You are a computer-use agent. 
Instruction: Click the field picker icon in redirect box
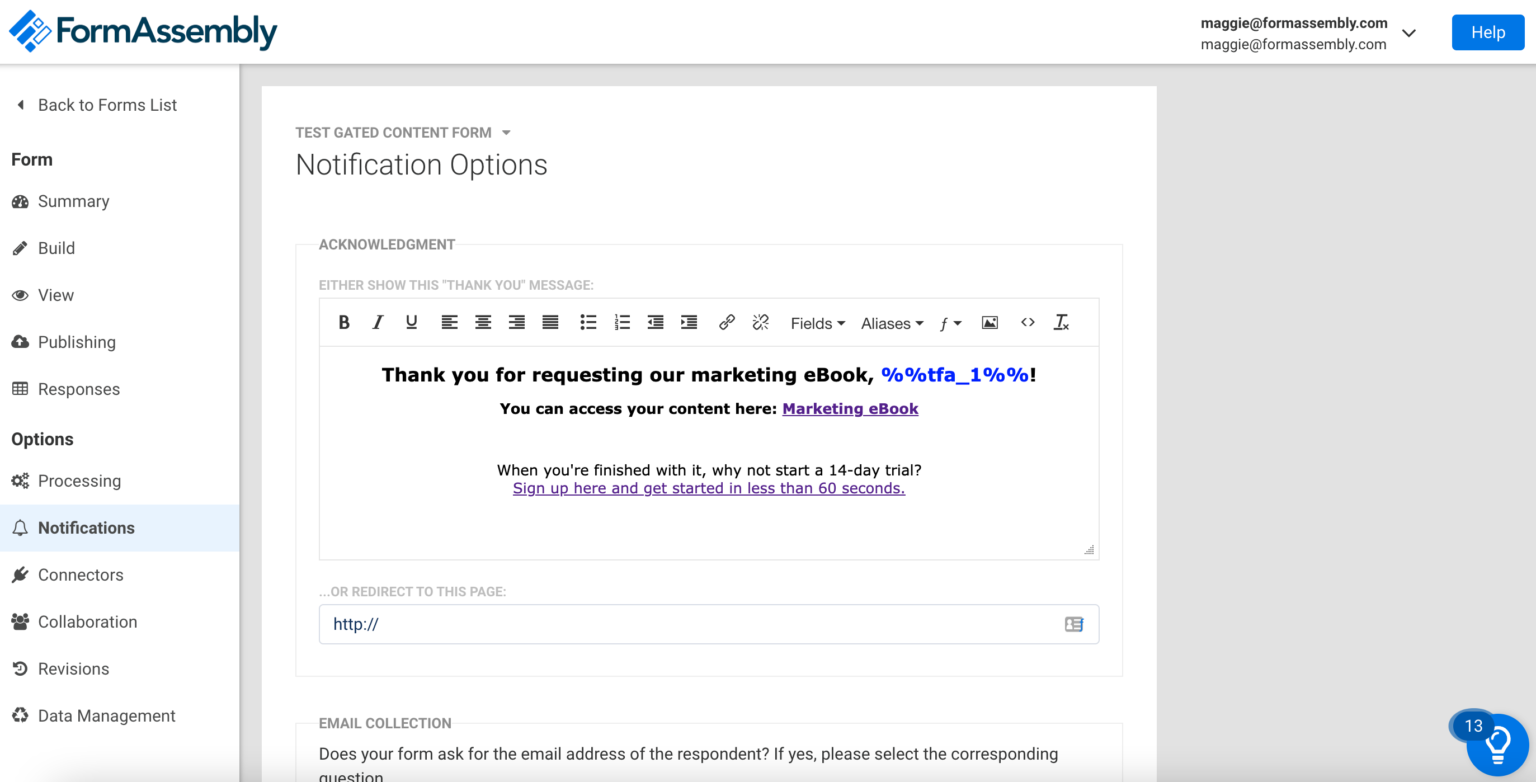(1074, 624)
